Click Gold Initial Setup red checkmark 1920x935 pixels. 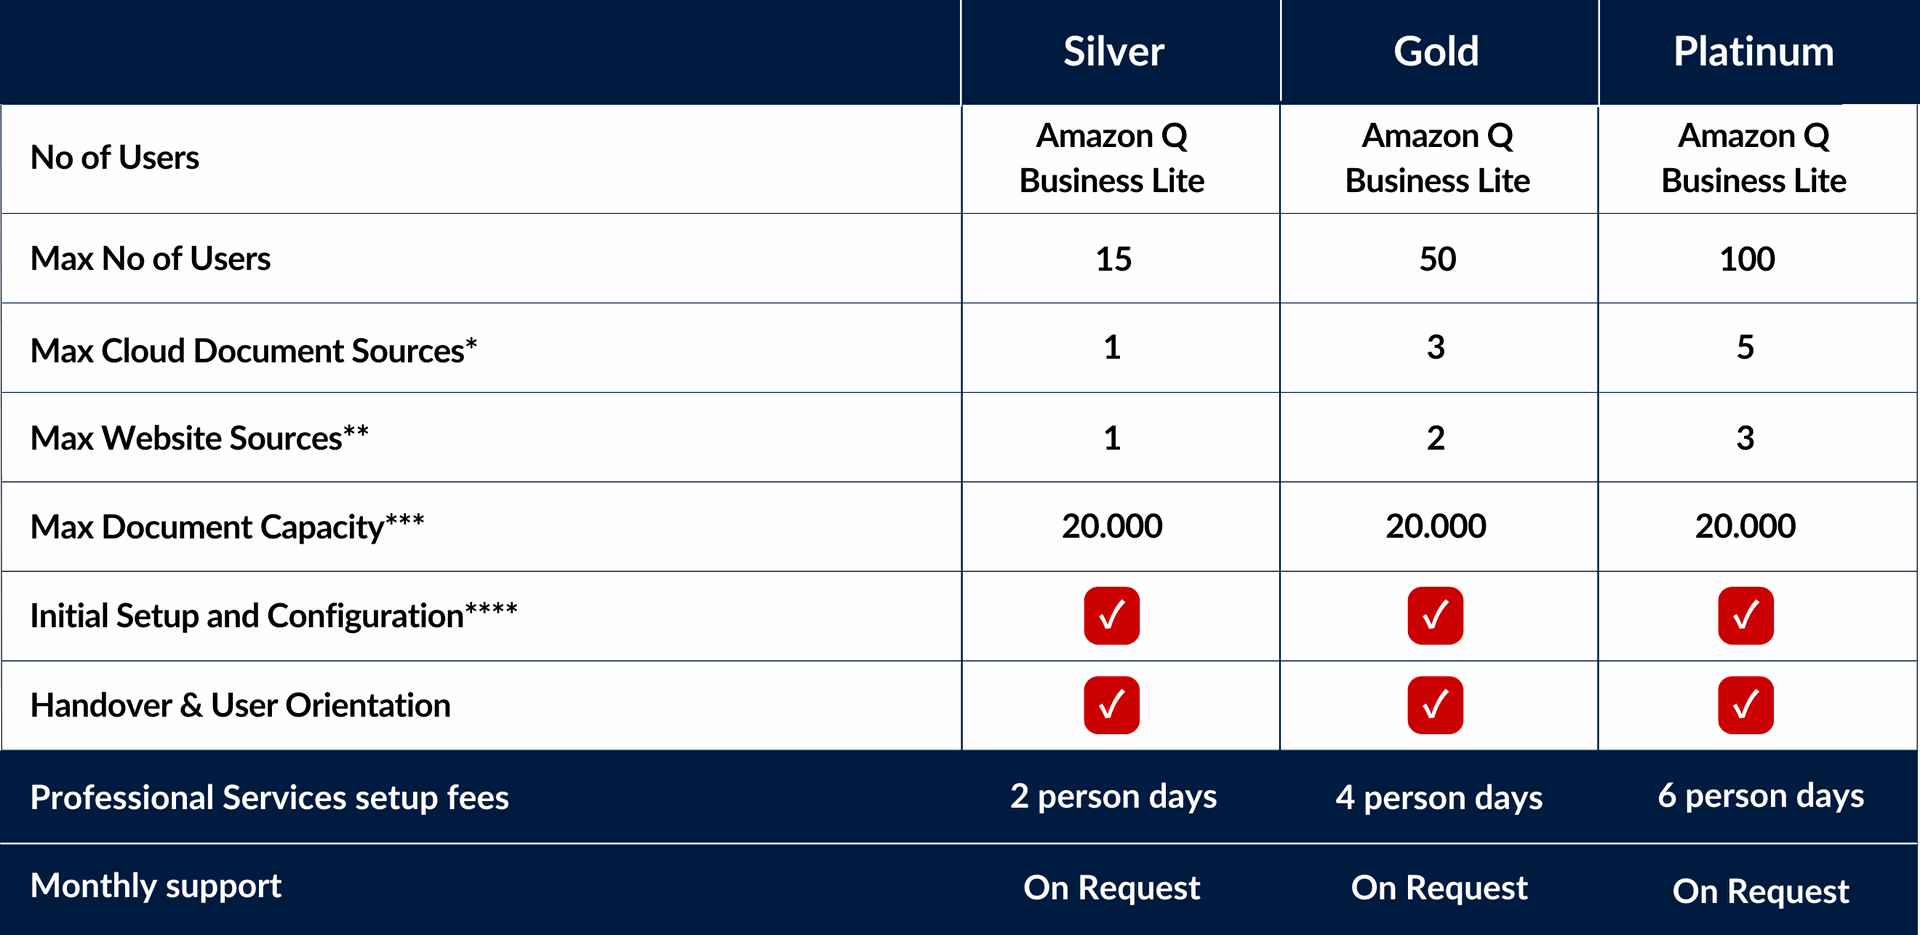coord(1435,615)
